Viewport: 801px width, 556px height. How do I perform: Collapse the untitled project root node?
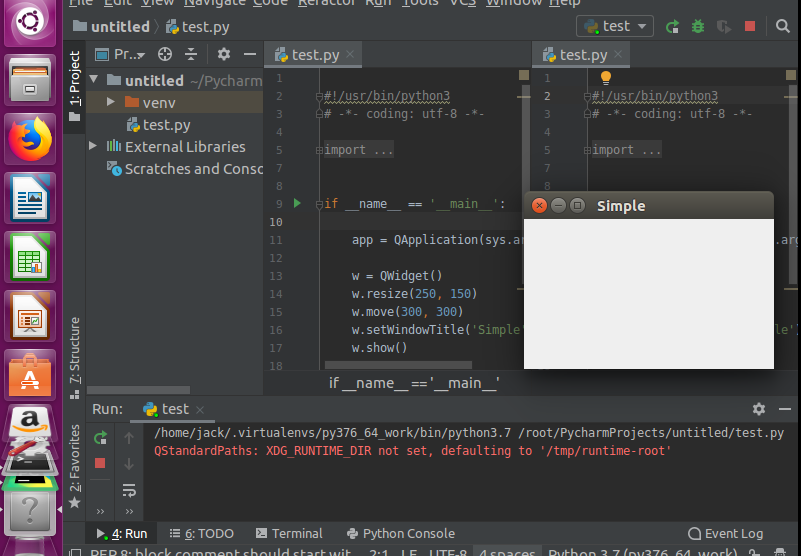pos(94,79)
